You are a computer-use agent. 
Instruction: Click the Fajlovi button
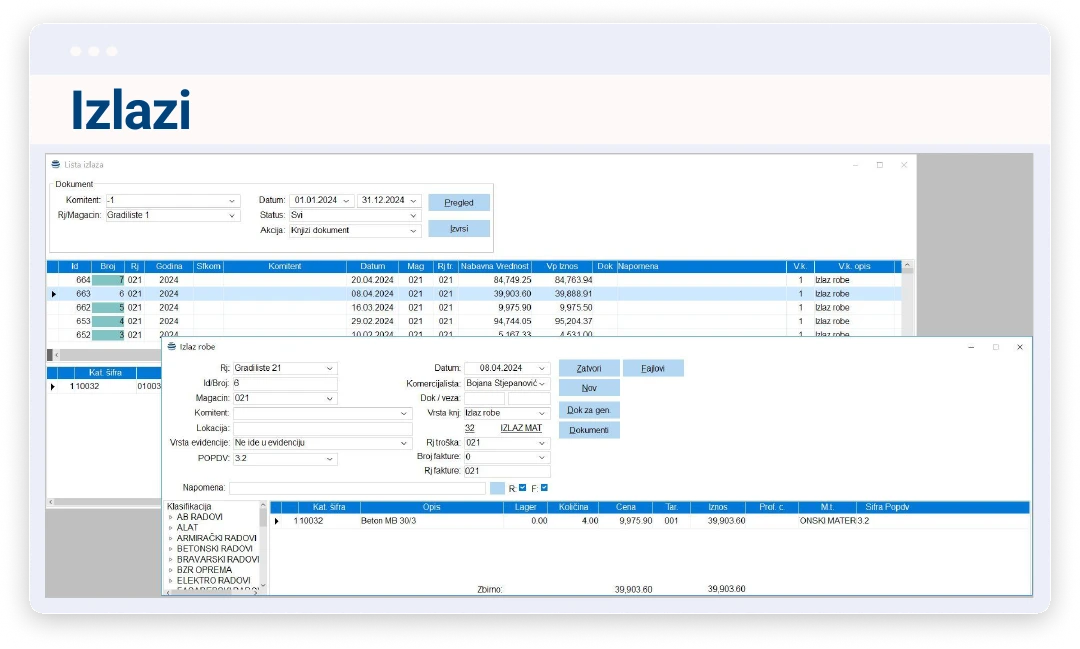tap(653, 368)
